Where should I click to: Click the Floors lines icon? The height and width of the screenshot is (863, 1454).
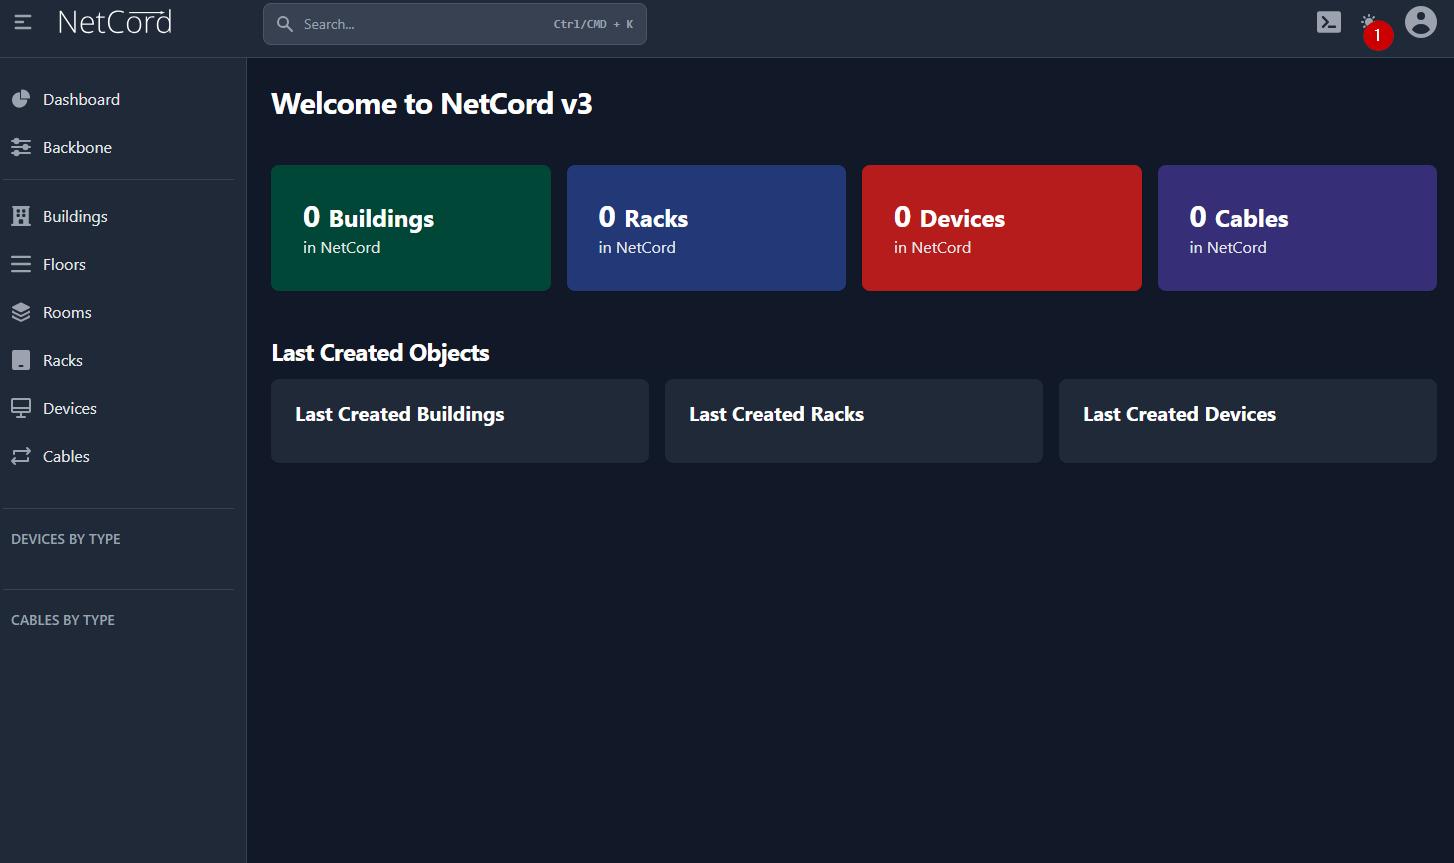coord(21,264)
